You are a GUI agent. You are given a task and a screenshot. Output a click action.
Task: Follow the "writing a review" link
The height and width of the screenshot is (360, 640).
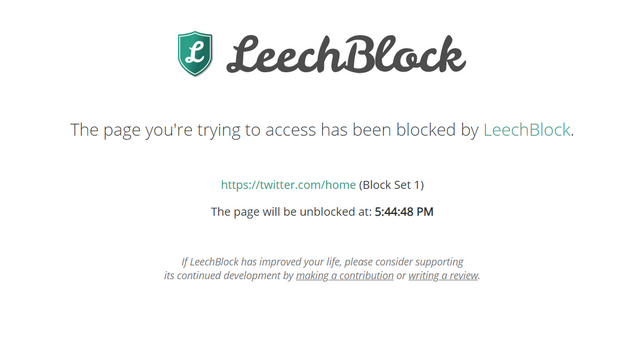[443, 276]
